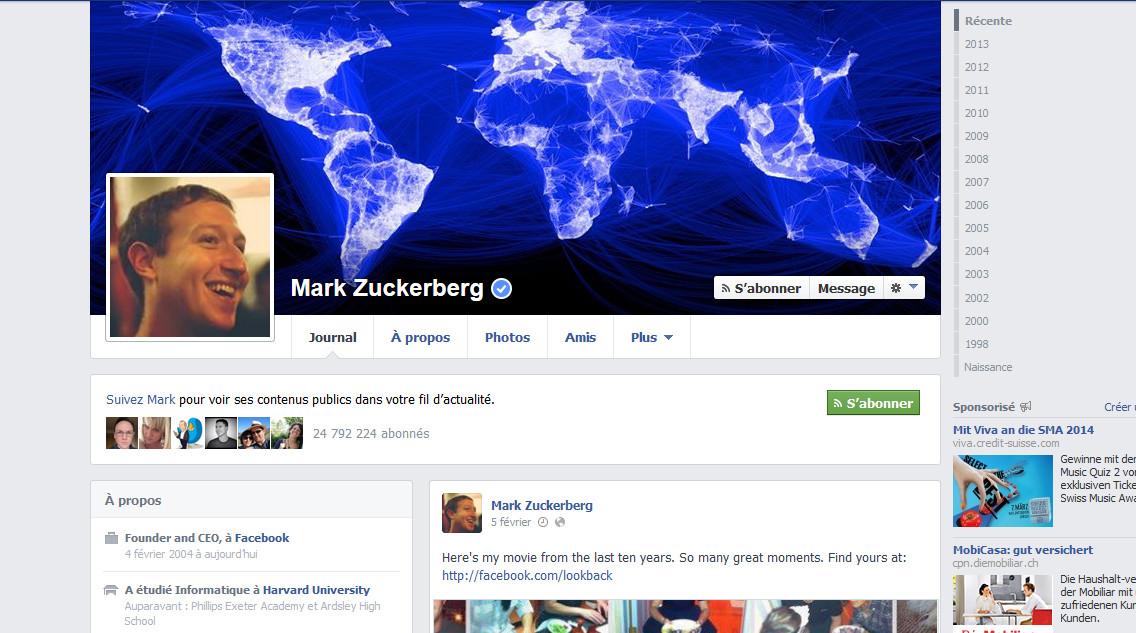
Task: Click the Suivez Mark link
Action: click(141, 400)
